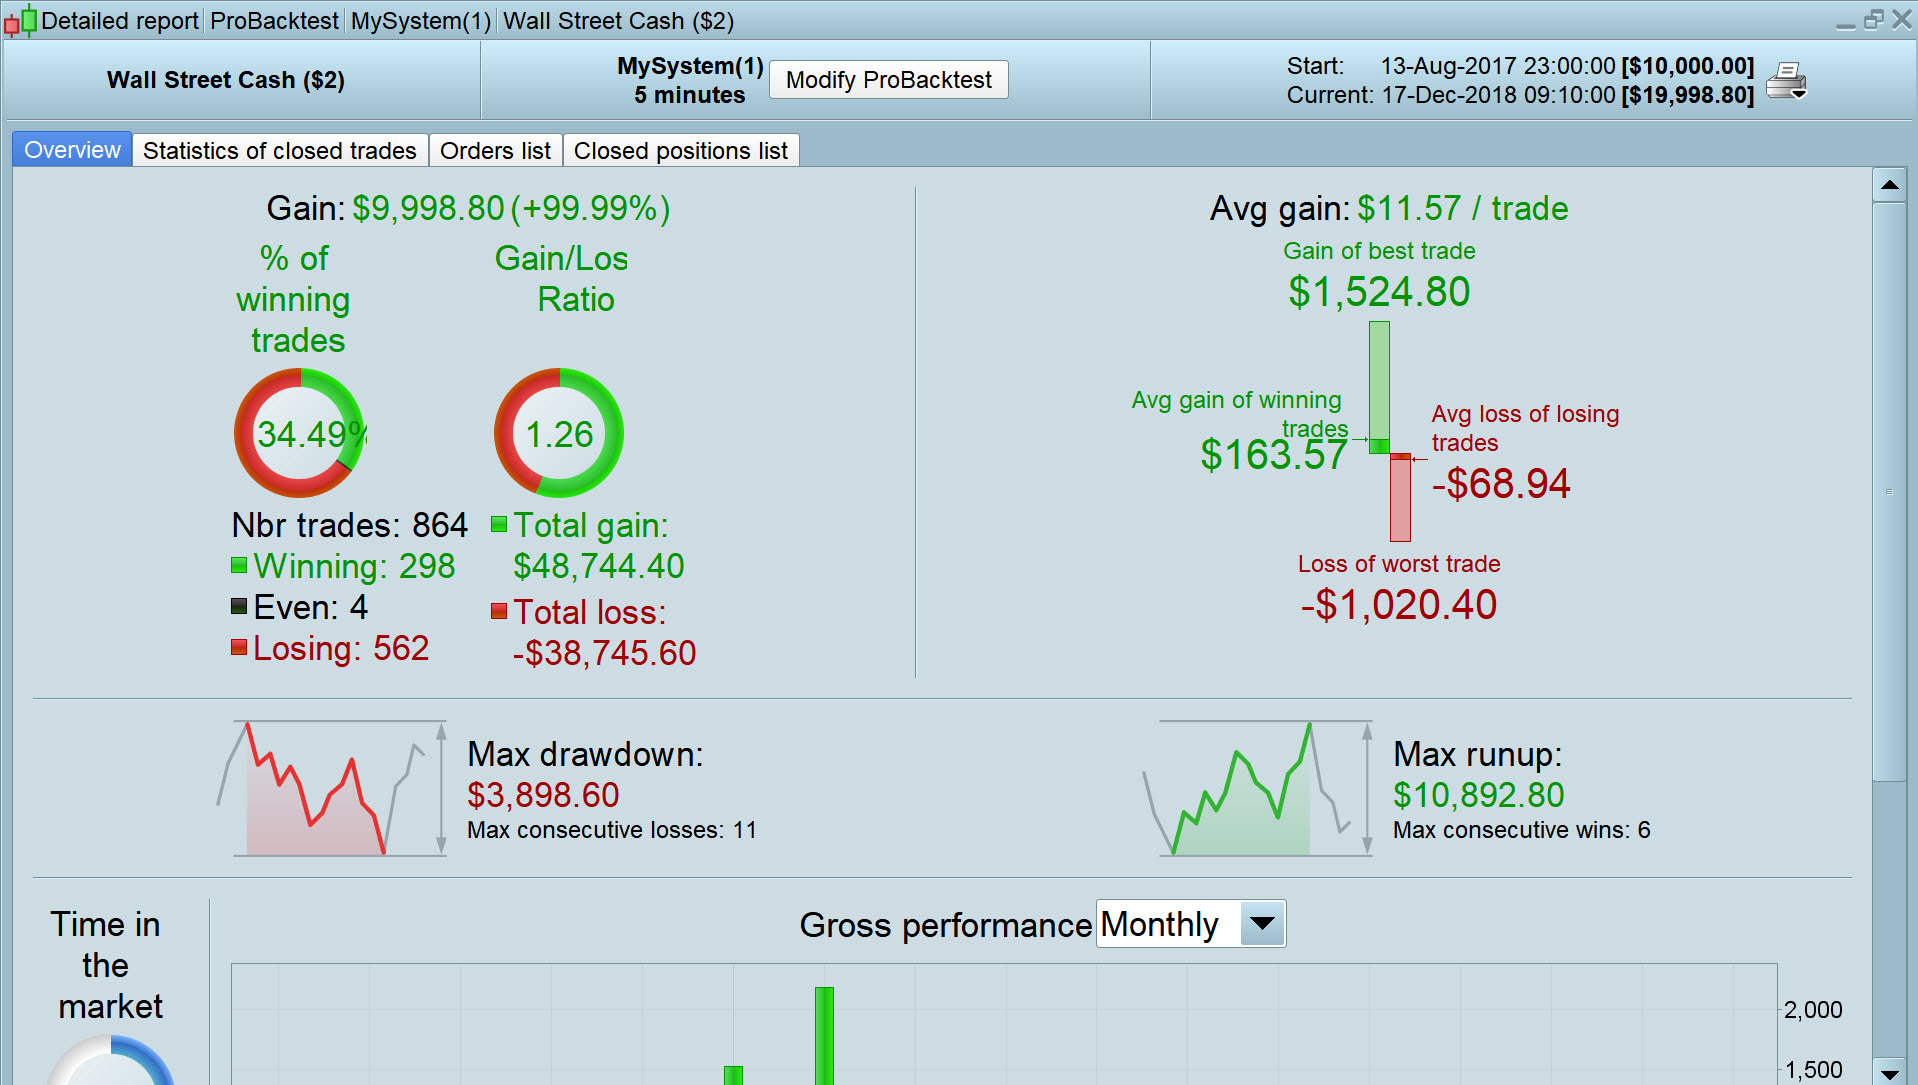Click the green Total gain legend square
Screen dimensions: 1918x1085
coord(499,524)
